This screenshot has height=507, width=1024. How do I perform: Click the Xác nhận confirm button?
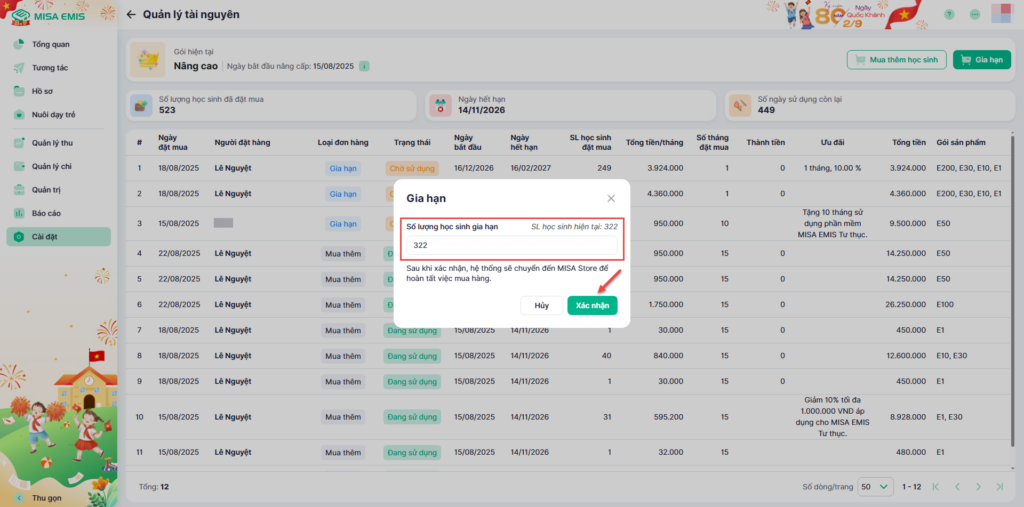click(592, 305)
